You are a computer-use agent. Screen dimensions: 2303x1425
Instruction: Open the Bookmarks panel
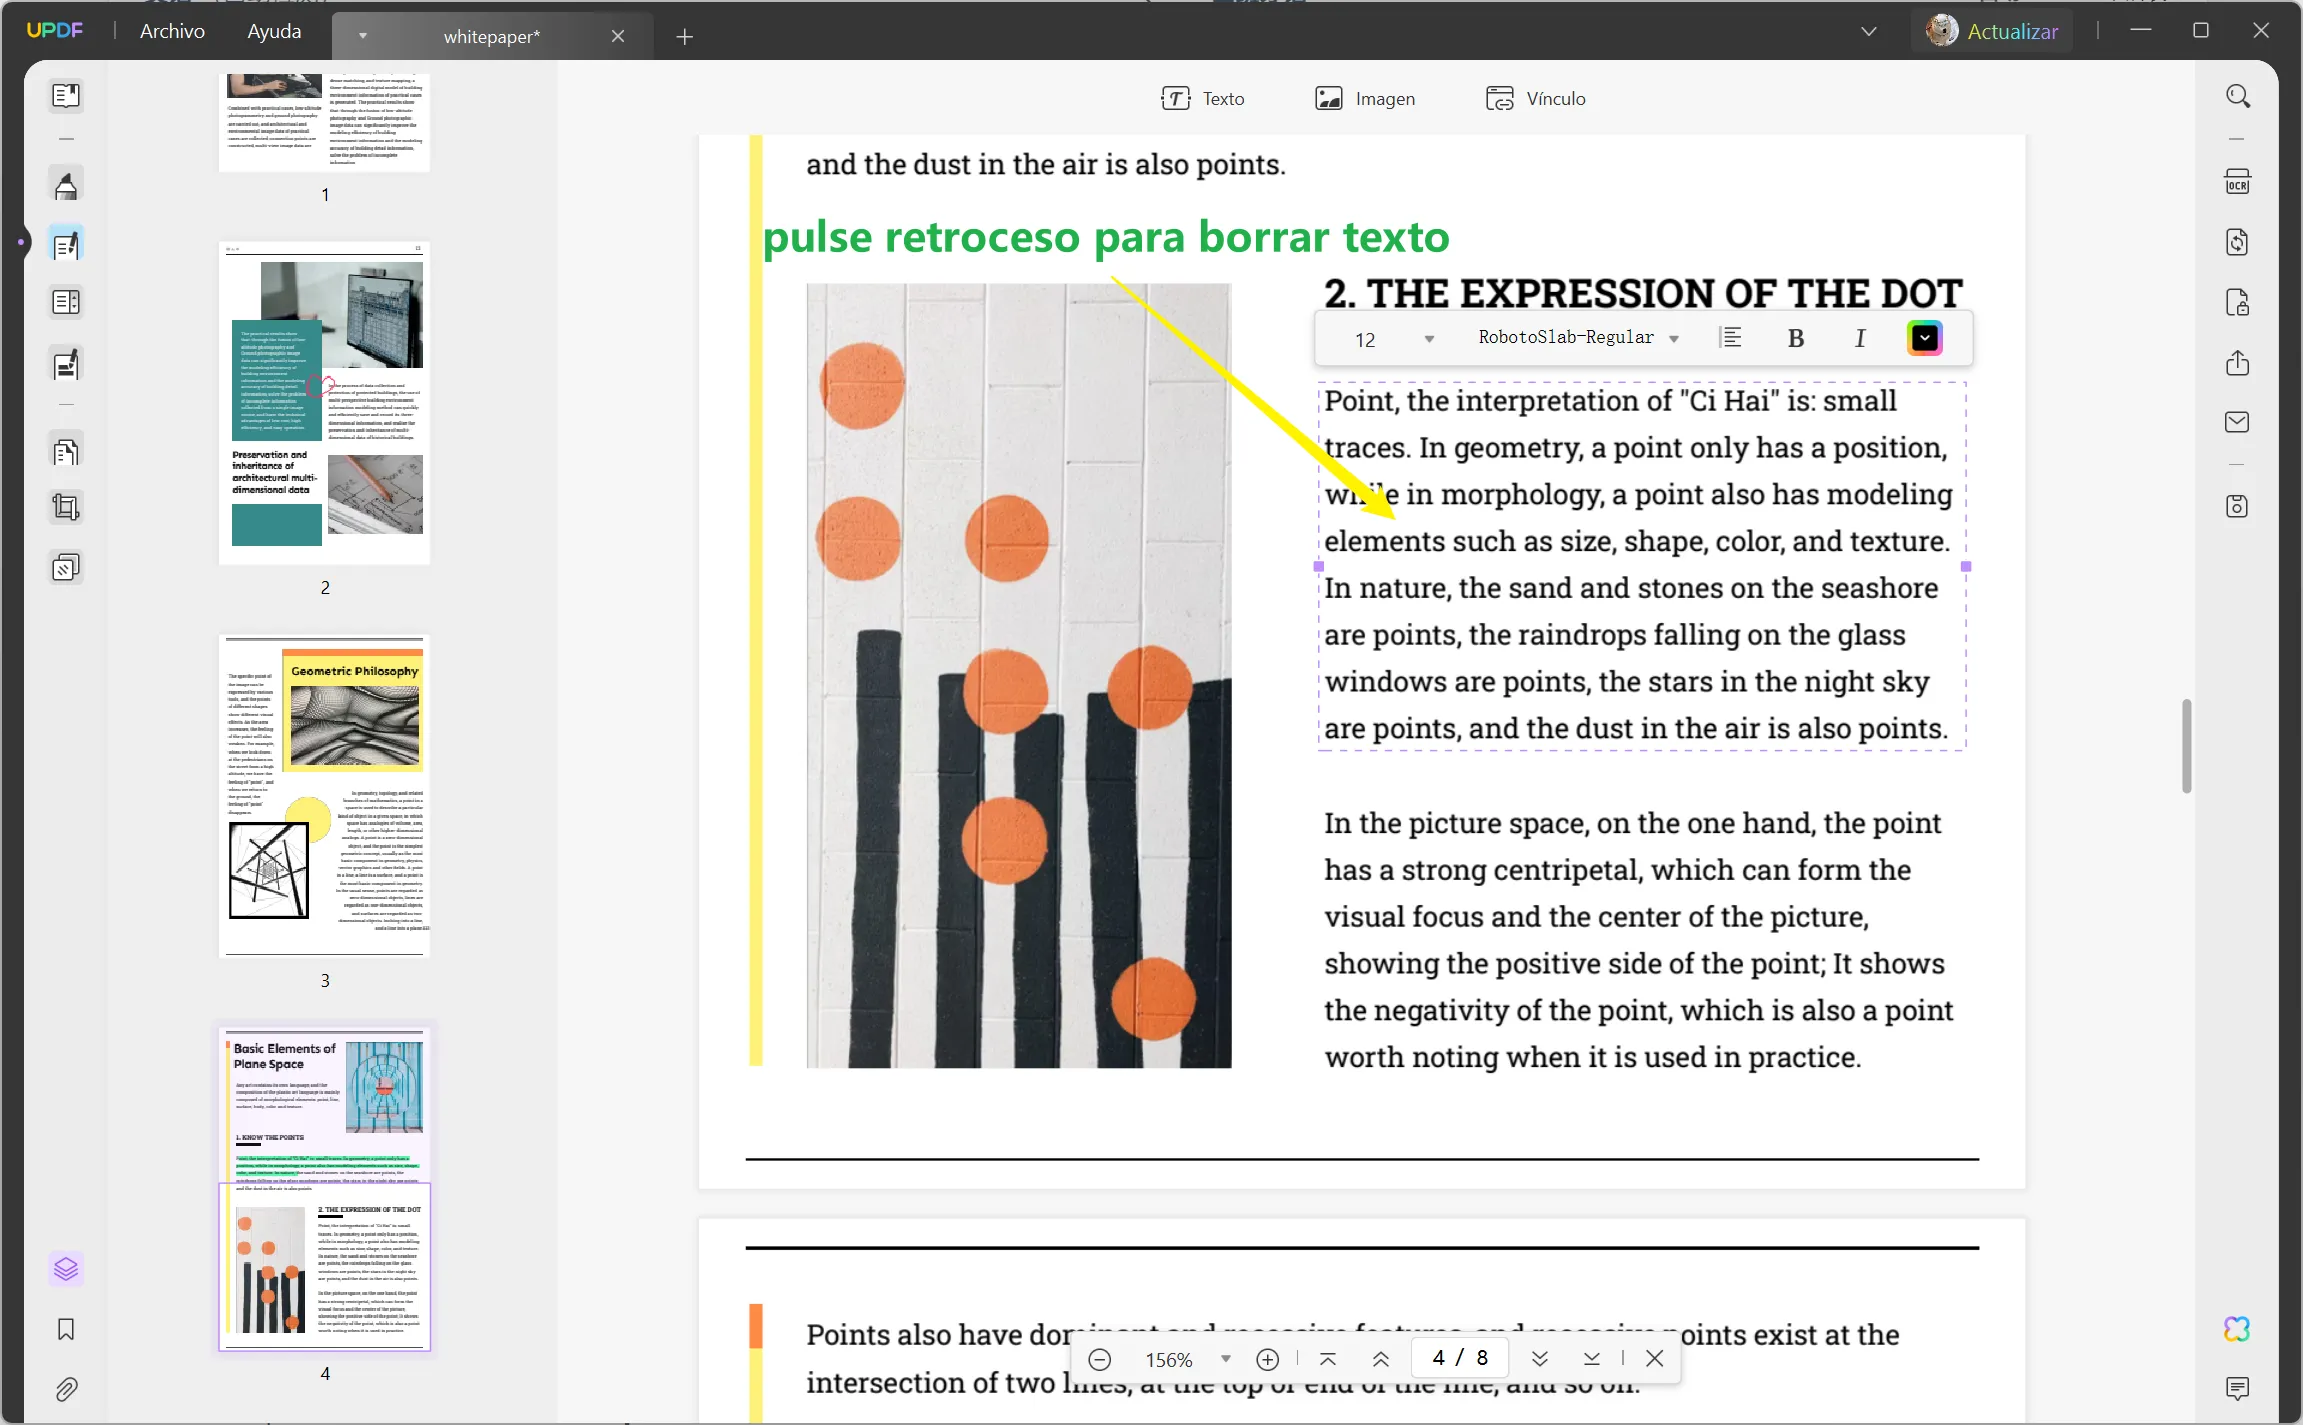(66, 1329)
